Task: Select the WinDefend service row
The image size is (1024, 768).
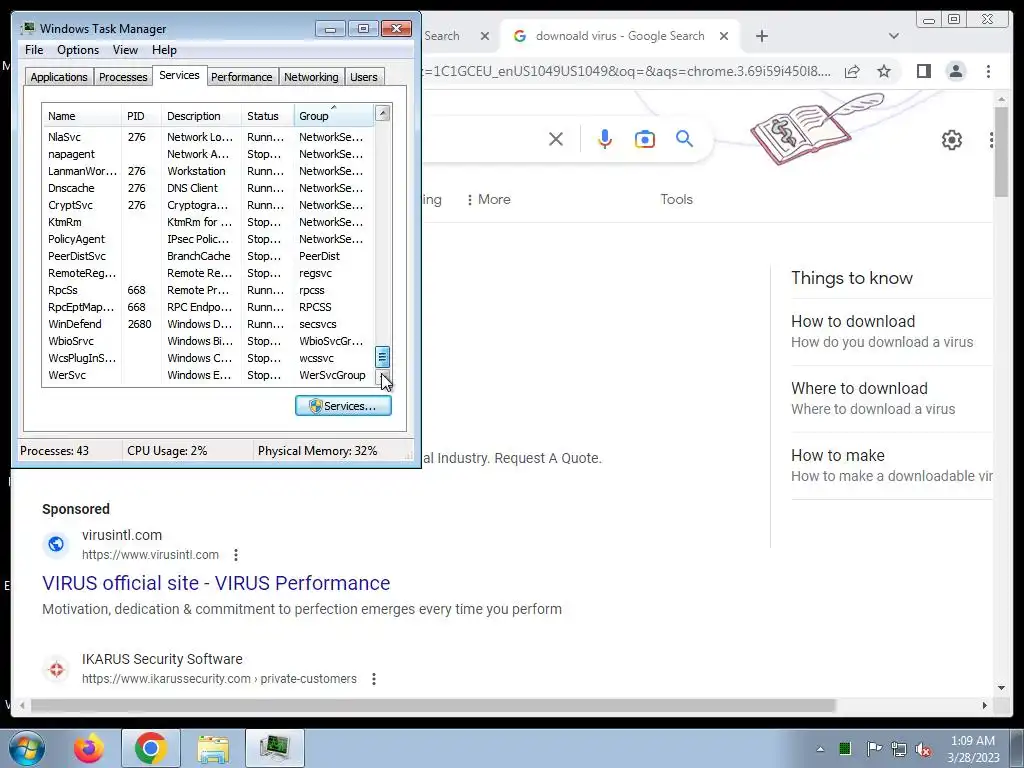Action: click(x=208, y=324)
